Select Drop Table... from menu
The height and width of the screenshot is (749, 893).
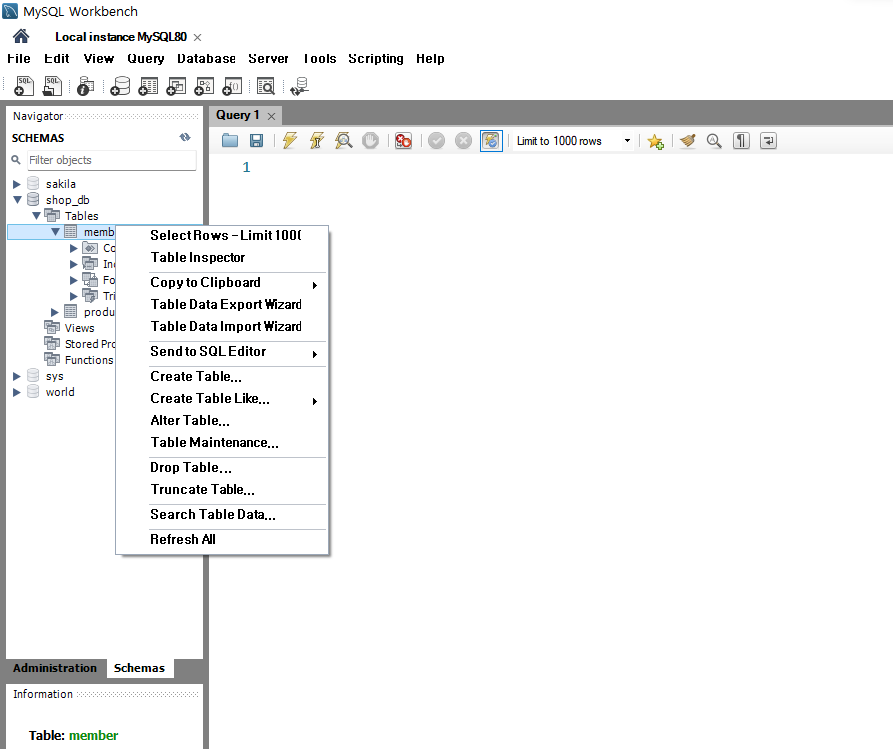point(222,468)
